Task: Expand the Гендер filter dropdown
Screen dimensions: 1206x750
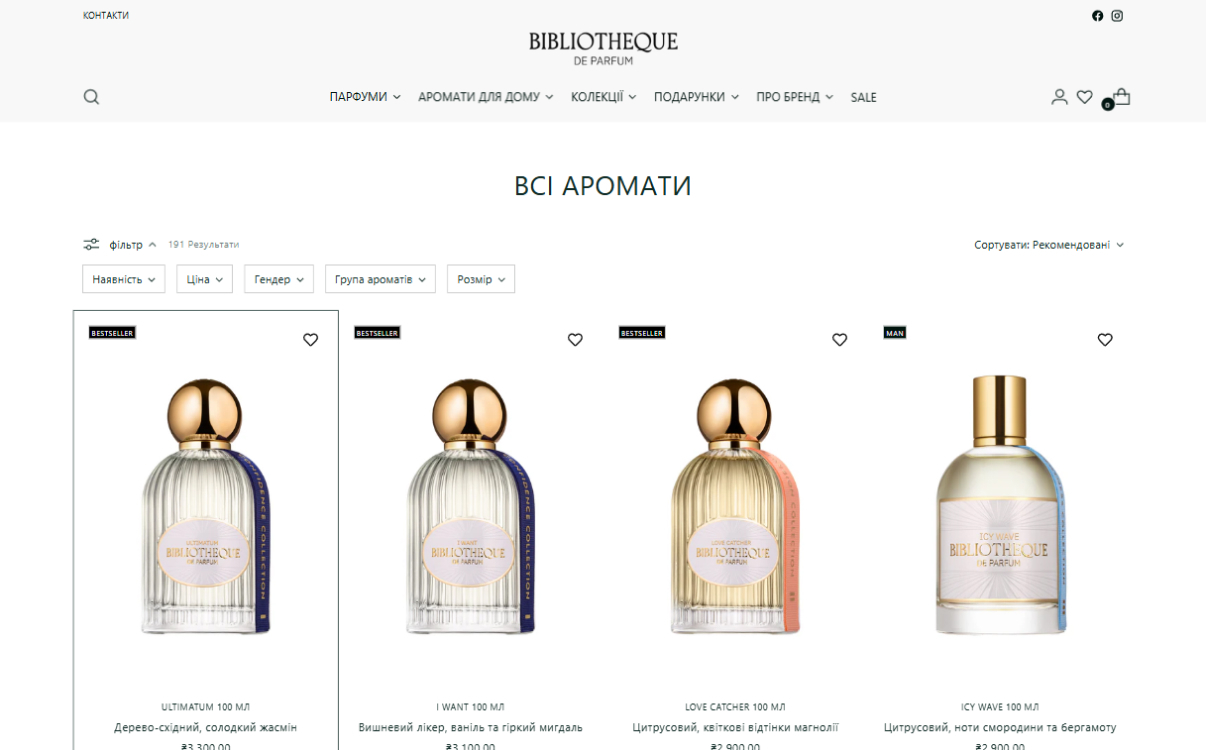Action: pyautogui.click(x=279, y=279)
